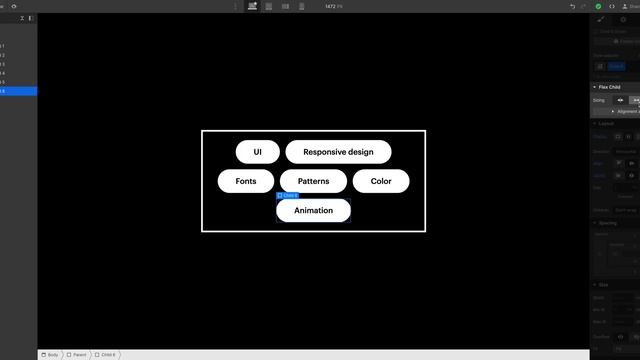Image resolution: width=640 pixels, height=360 pixels.
Task: Click the Fonts pill on canvas
Action: tap(246, 181)
